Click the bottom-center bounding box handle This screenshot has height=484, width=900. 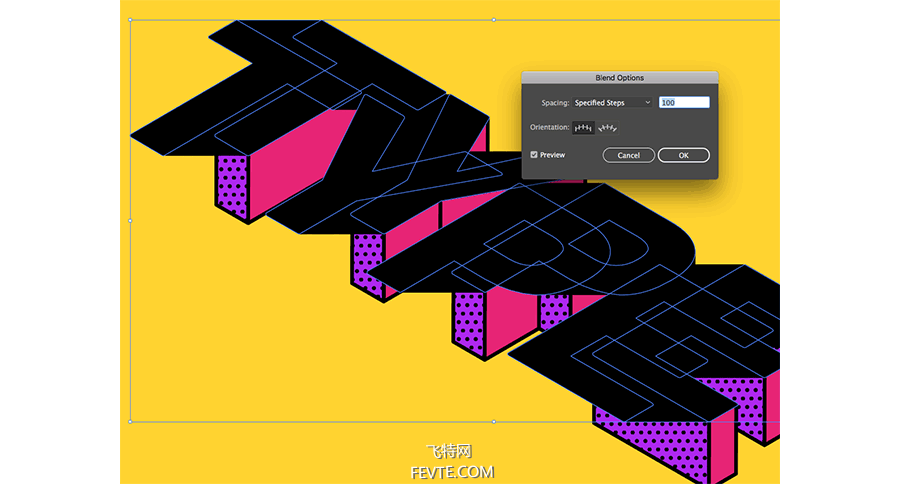tap(494, 421)
